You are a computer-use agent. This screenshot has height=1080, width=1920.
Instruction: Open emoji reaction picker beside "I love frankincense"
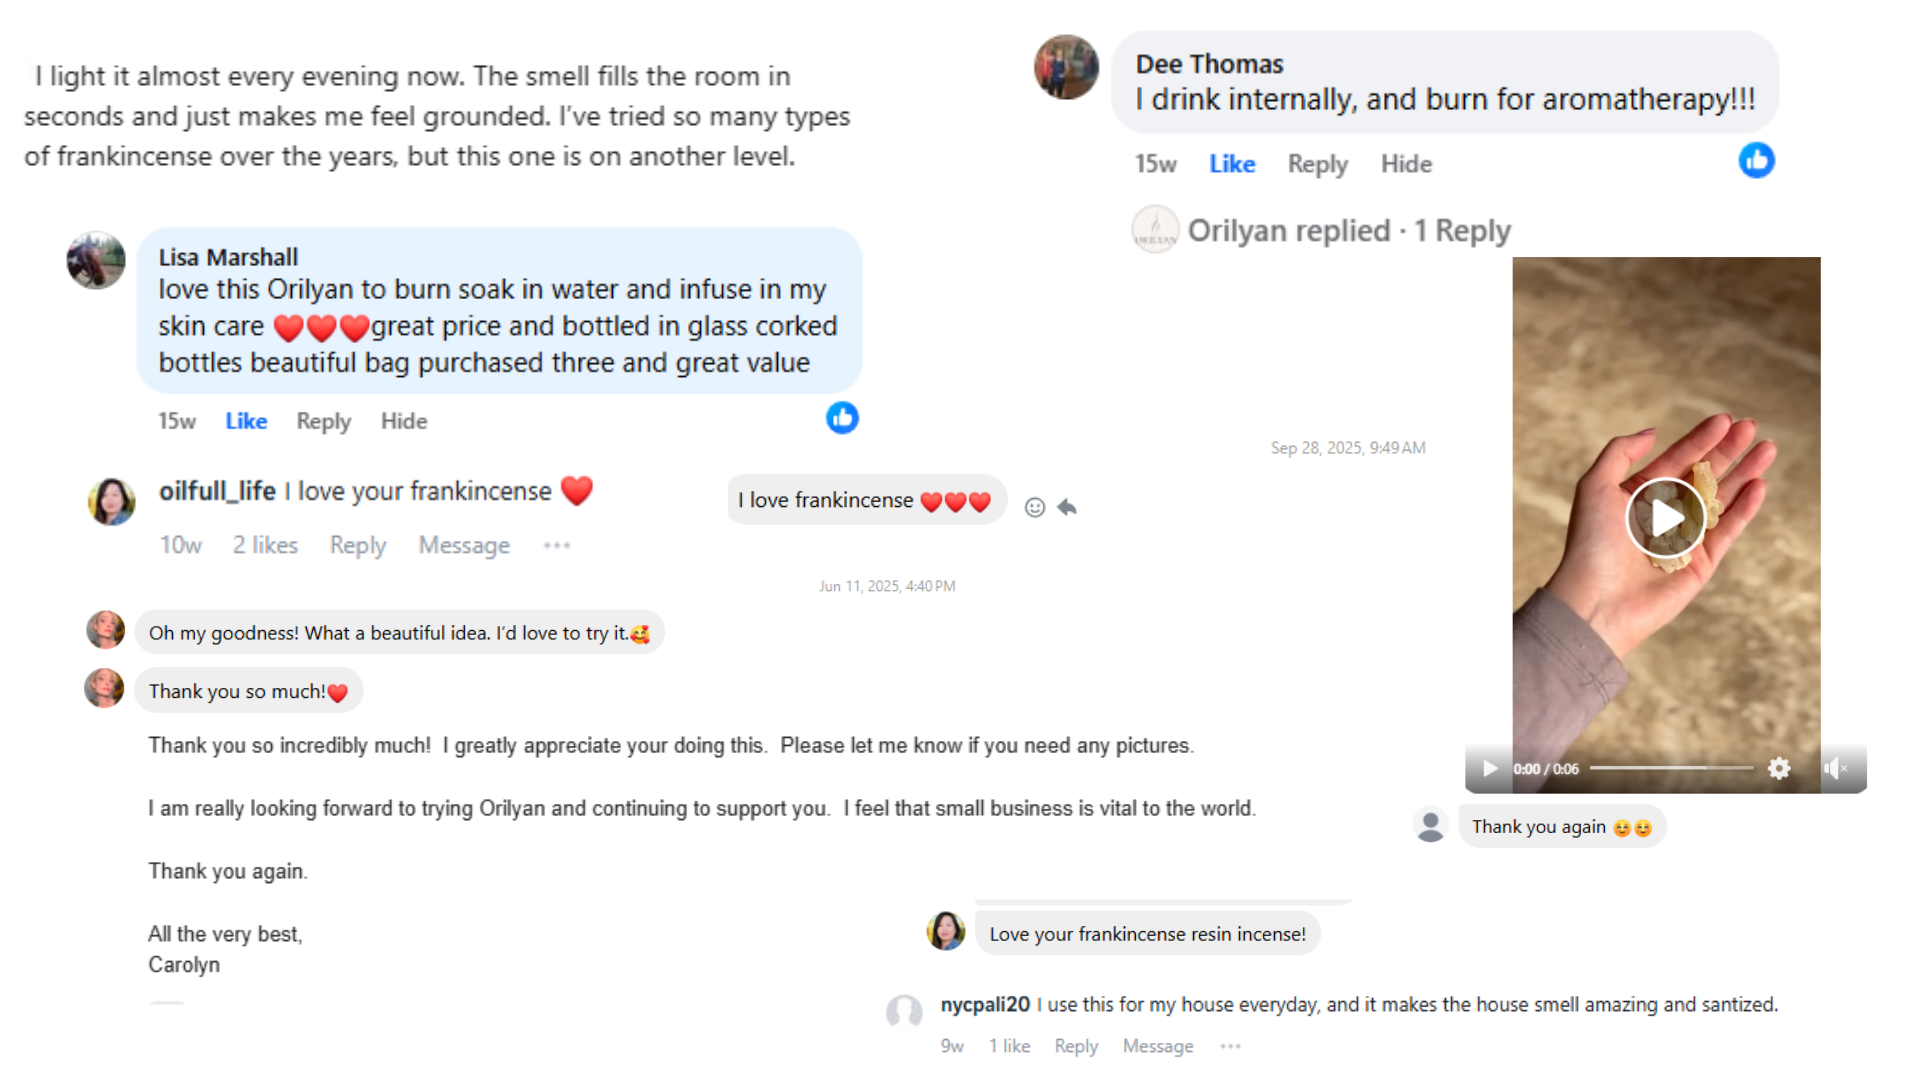[1035, 507]
